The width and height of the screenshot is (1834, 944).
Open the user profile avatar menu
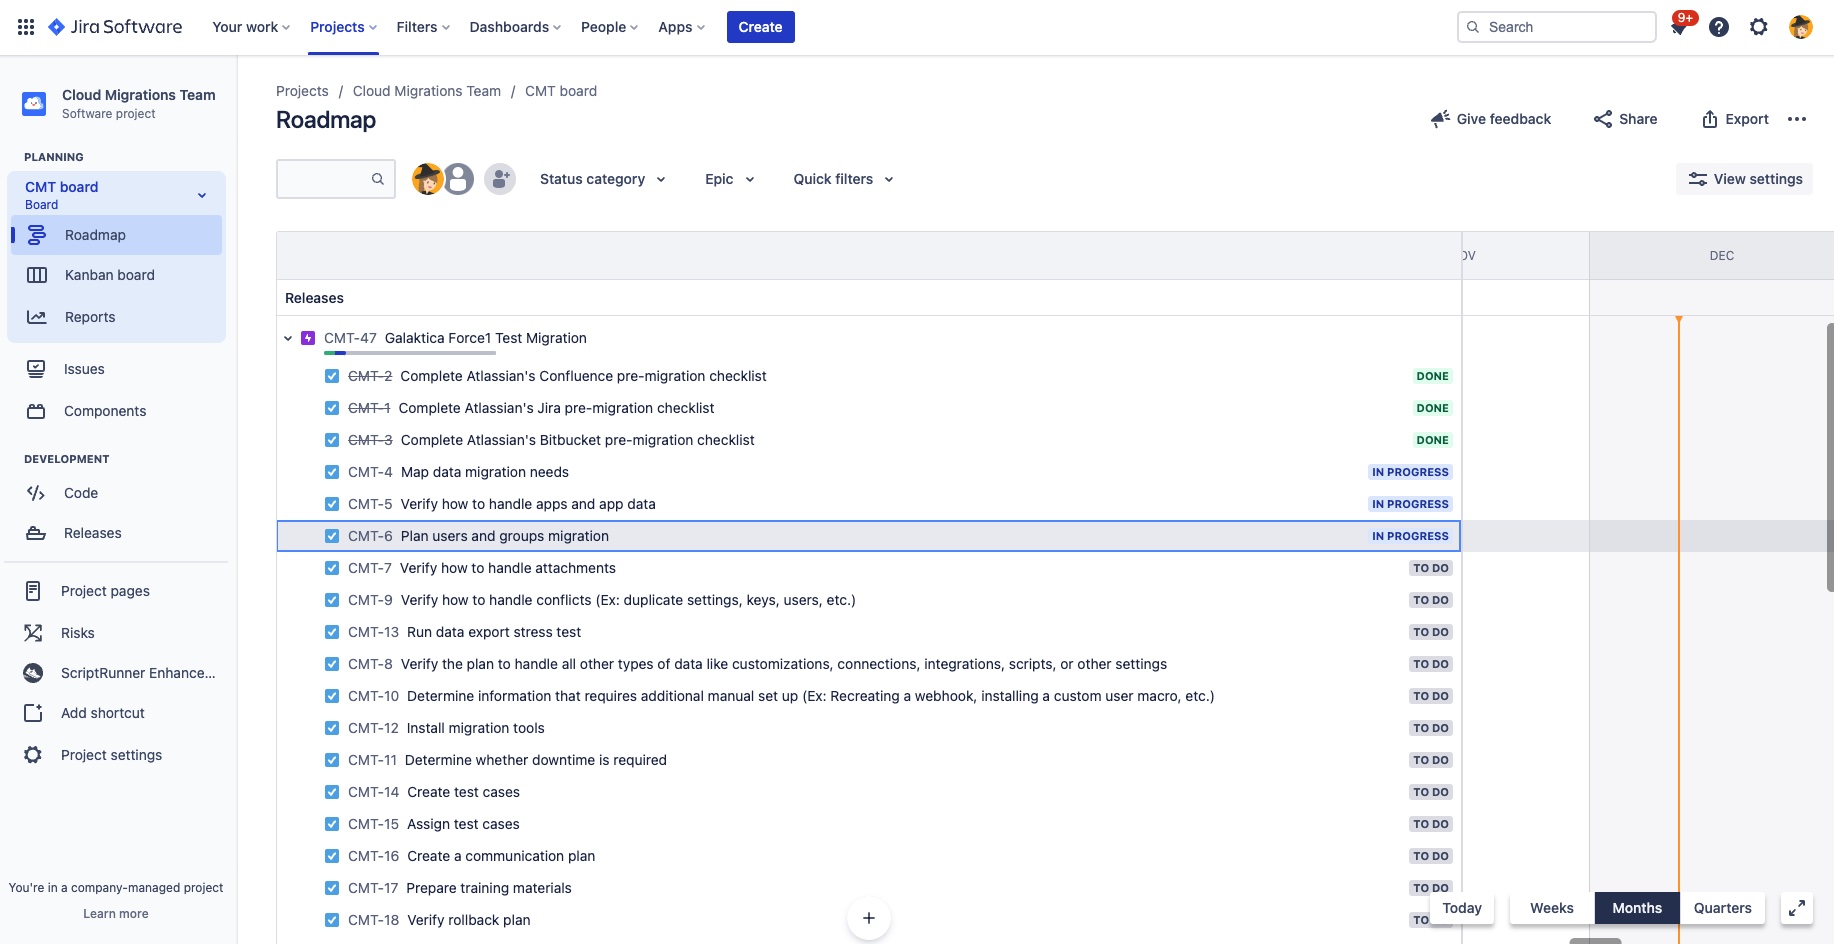click(x=1801, y=27)
